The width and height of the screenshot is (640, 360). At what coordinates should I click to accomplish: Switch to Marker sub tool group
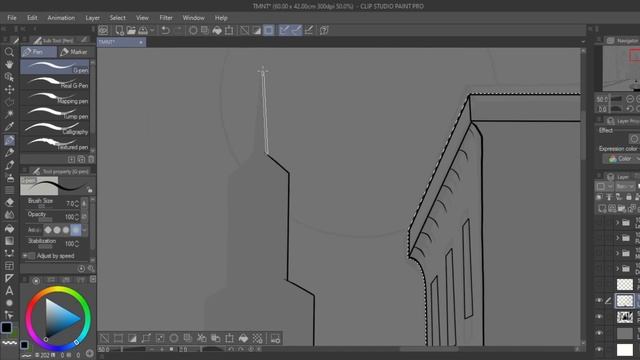coord(74,52)
